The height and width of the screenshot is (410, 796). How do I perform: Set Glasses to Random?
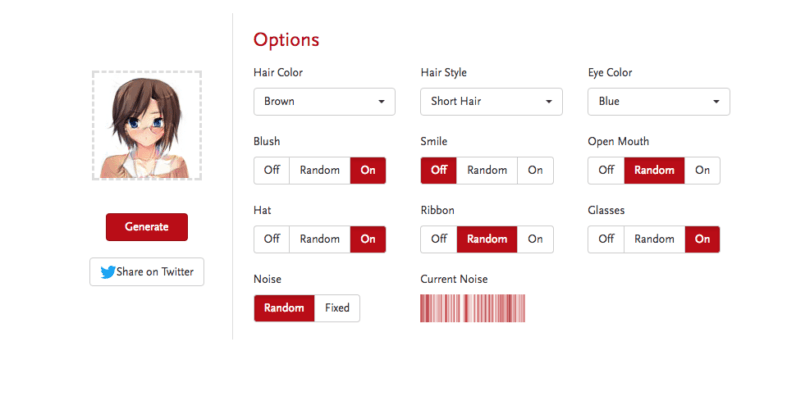click(654, 239)
